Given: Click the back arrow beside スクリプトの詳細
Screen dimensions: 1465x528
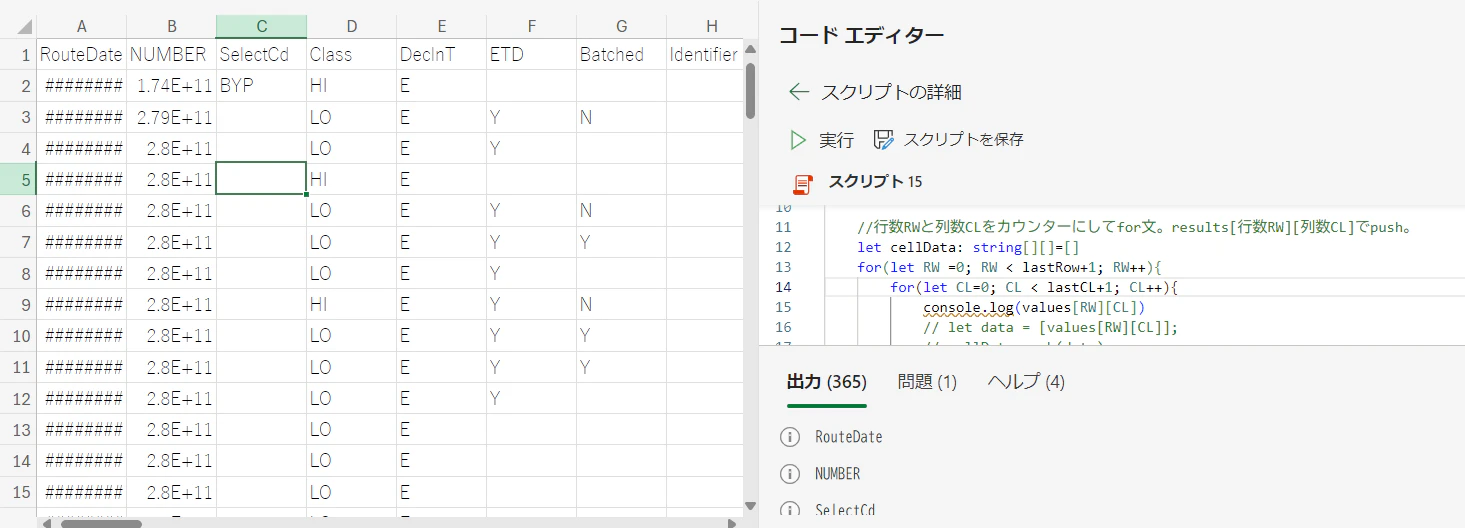Looking at the screenshot, I should (x=798, y=92).
